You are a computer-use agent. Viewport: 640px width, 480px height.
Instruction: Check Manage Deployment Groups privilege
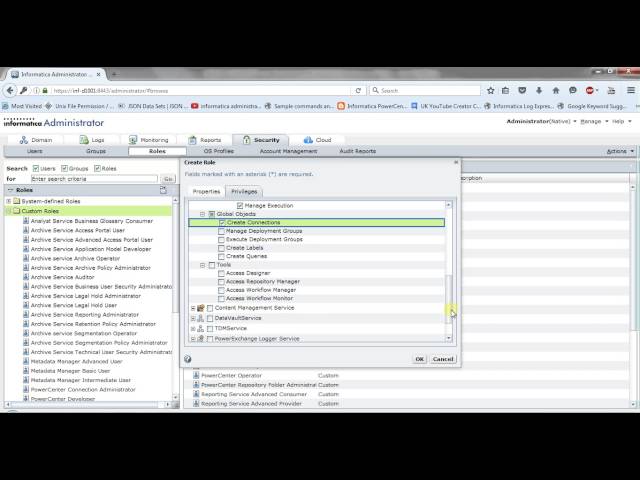point(221,231)
